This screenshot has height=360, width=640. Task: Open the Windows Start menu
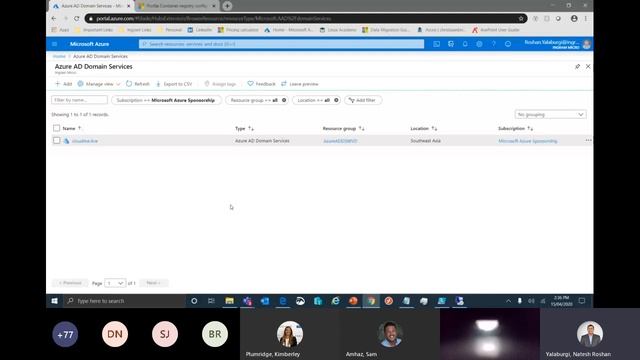click(x=54, y=301)
